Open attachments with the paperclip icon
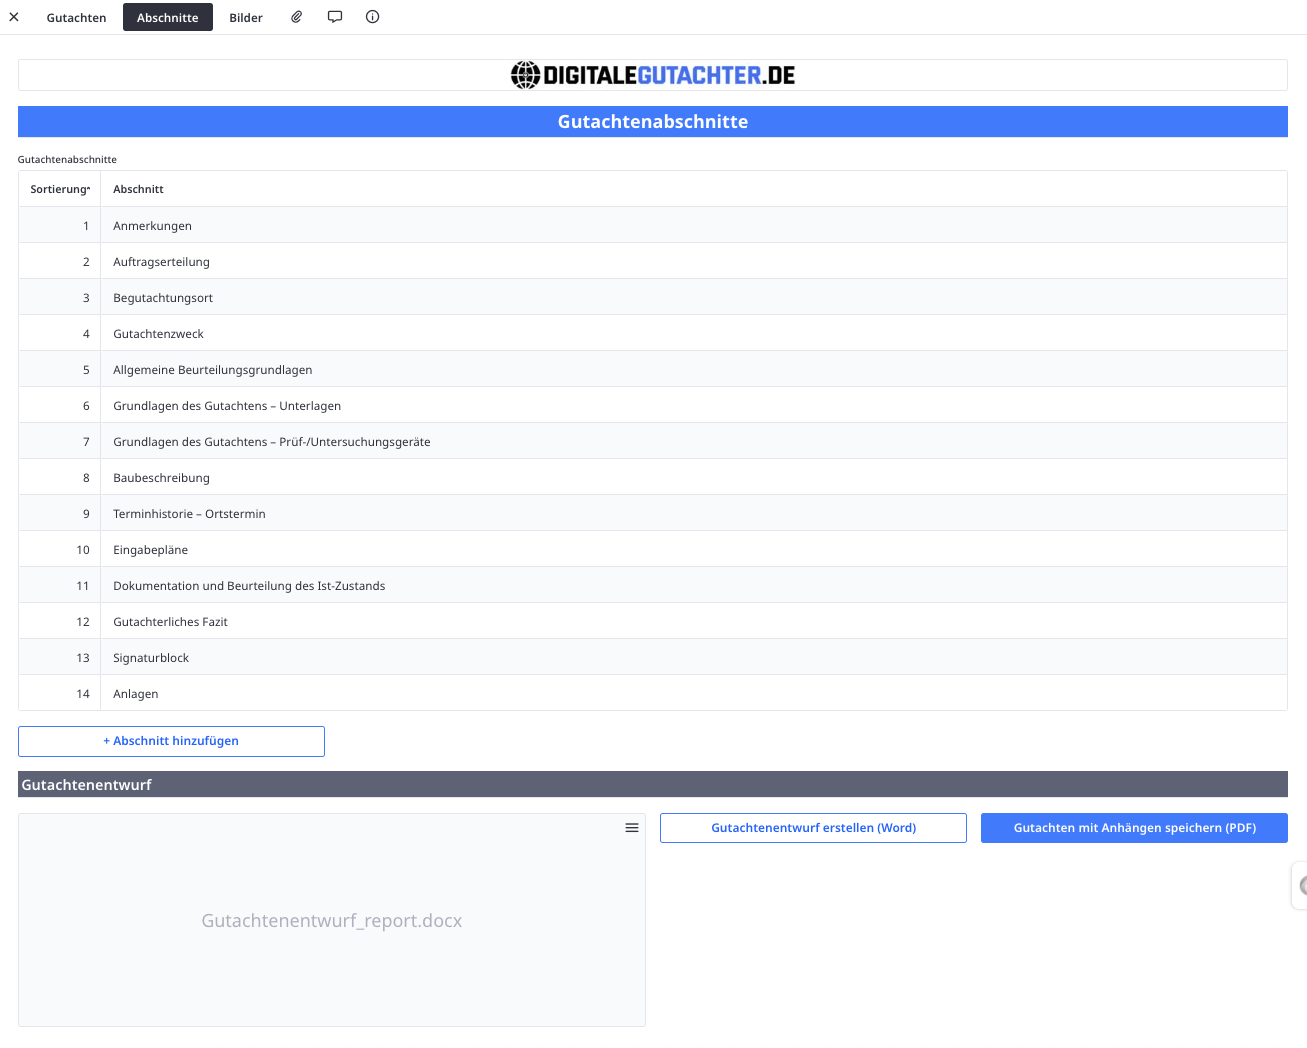Image resolution: width=1307 pixels, height=1048 pixels. tap(296, 17)
